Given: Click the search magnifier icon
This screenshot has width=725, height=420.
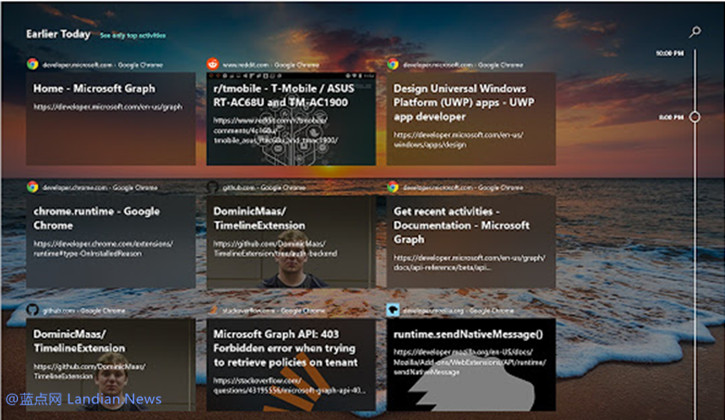Looking at the screenshot, I should [695, 32].
